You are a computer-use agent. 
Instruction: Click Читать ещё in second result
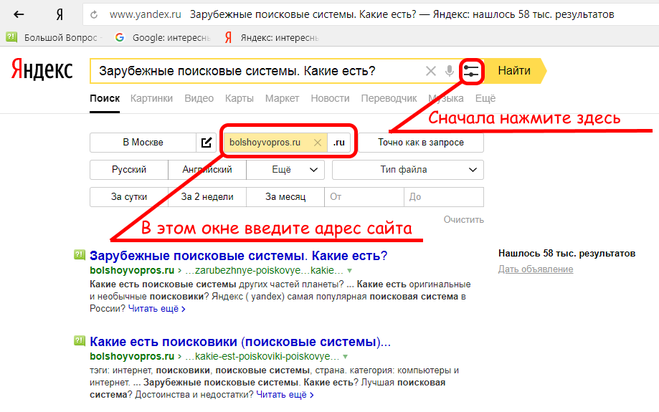coord(285,395)
